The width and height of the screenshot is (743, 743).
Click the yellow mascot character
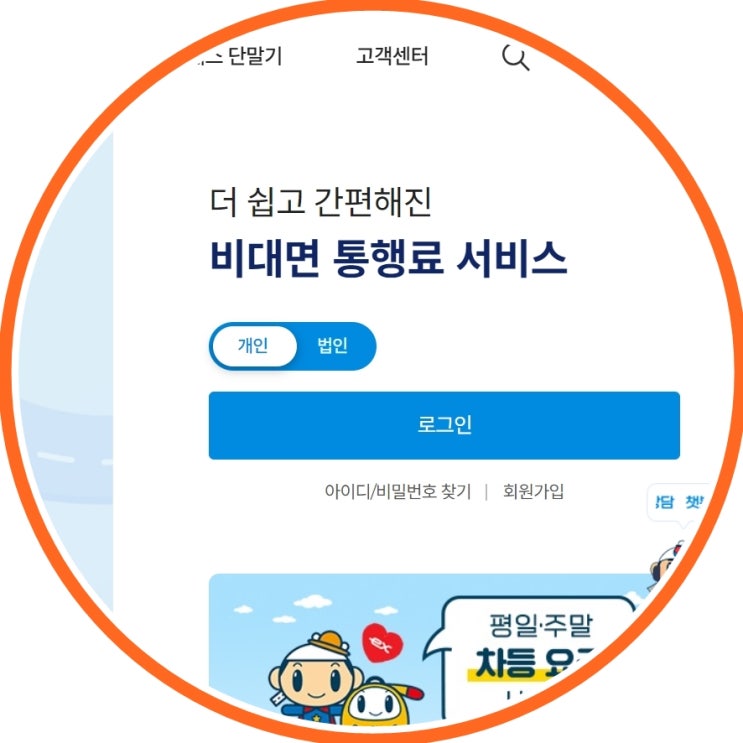(x=377, y=701)
